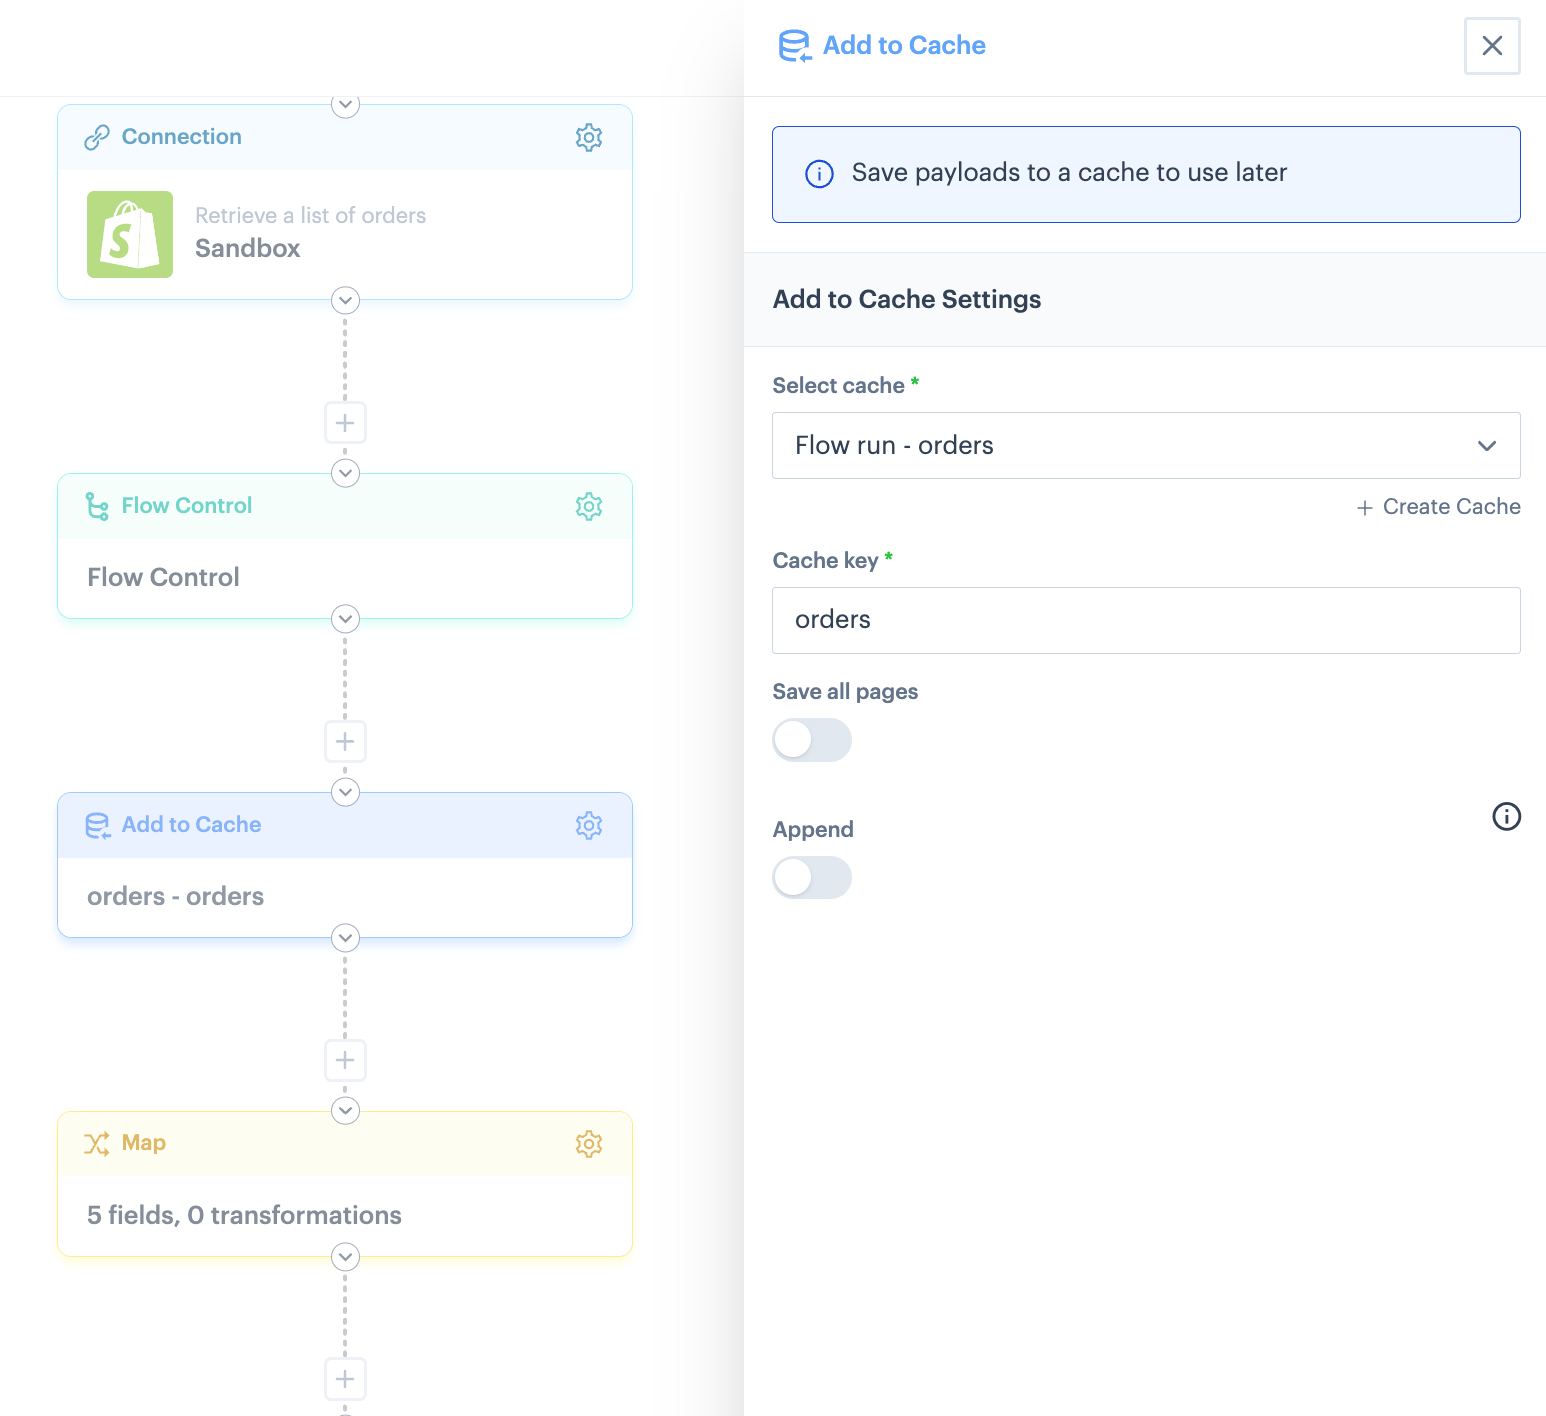Turn on the Append toggle
This screenshot has height=1416, width=1546.
811,878
